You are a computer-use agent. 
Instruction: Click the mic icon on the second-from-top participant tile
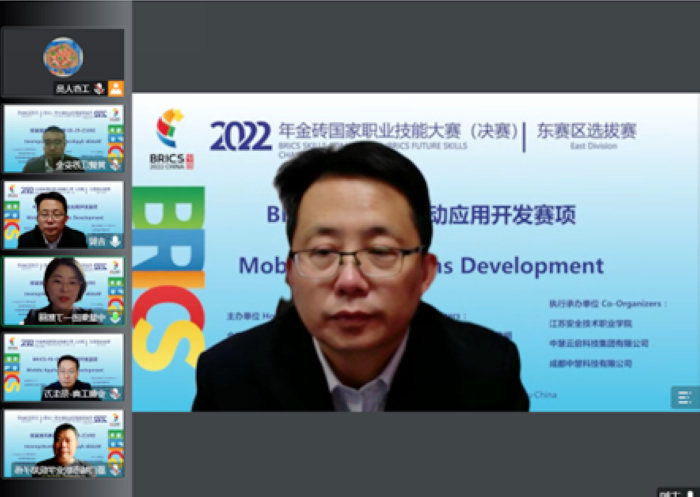tap(116, 165)
